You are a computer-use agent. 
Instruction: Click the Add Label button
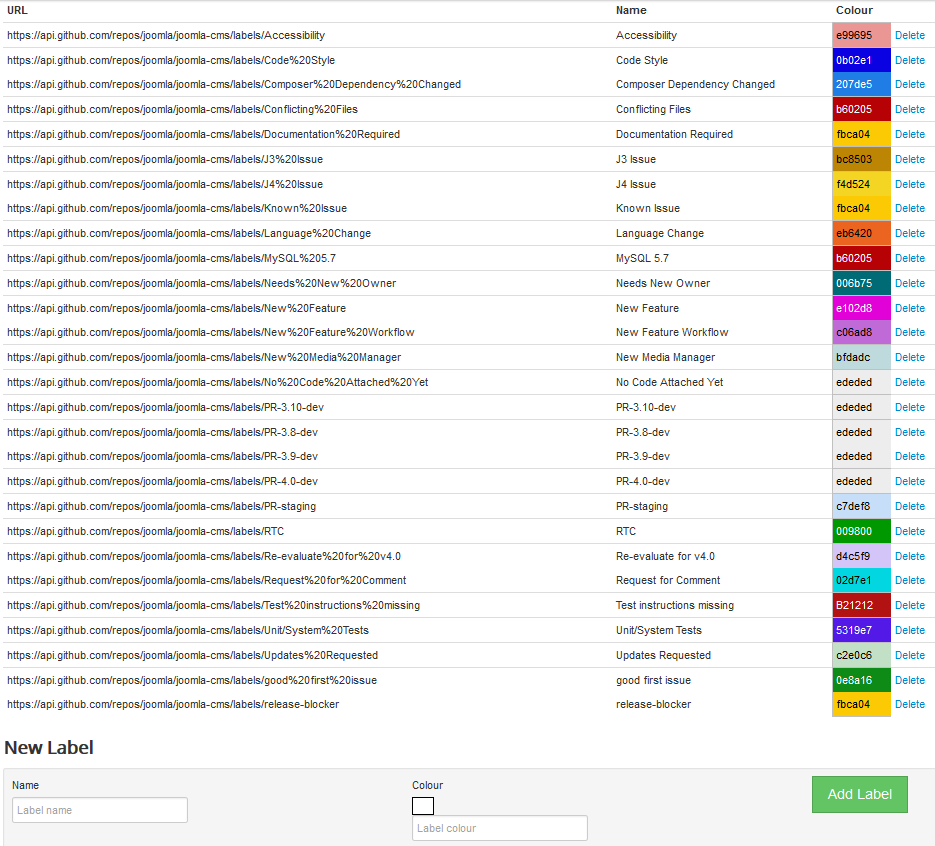tap(859, 794)
